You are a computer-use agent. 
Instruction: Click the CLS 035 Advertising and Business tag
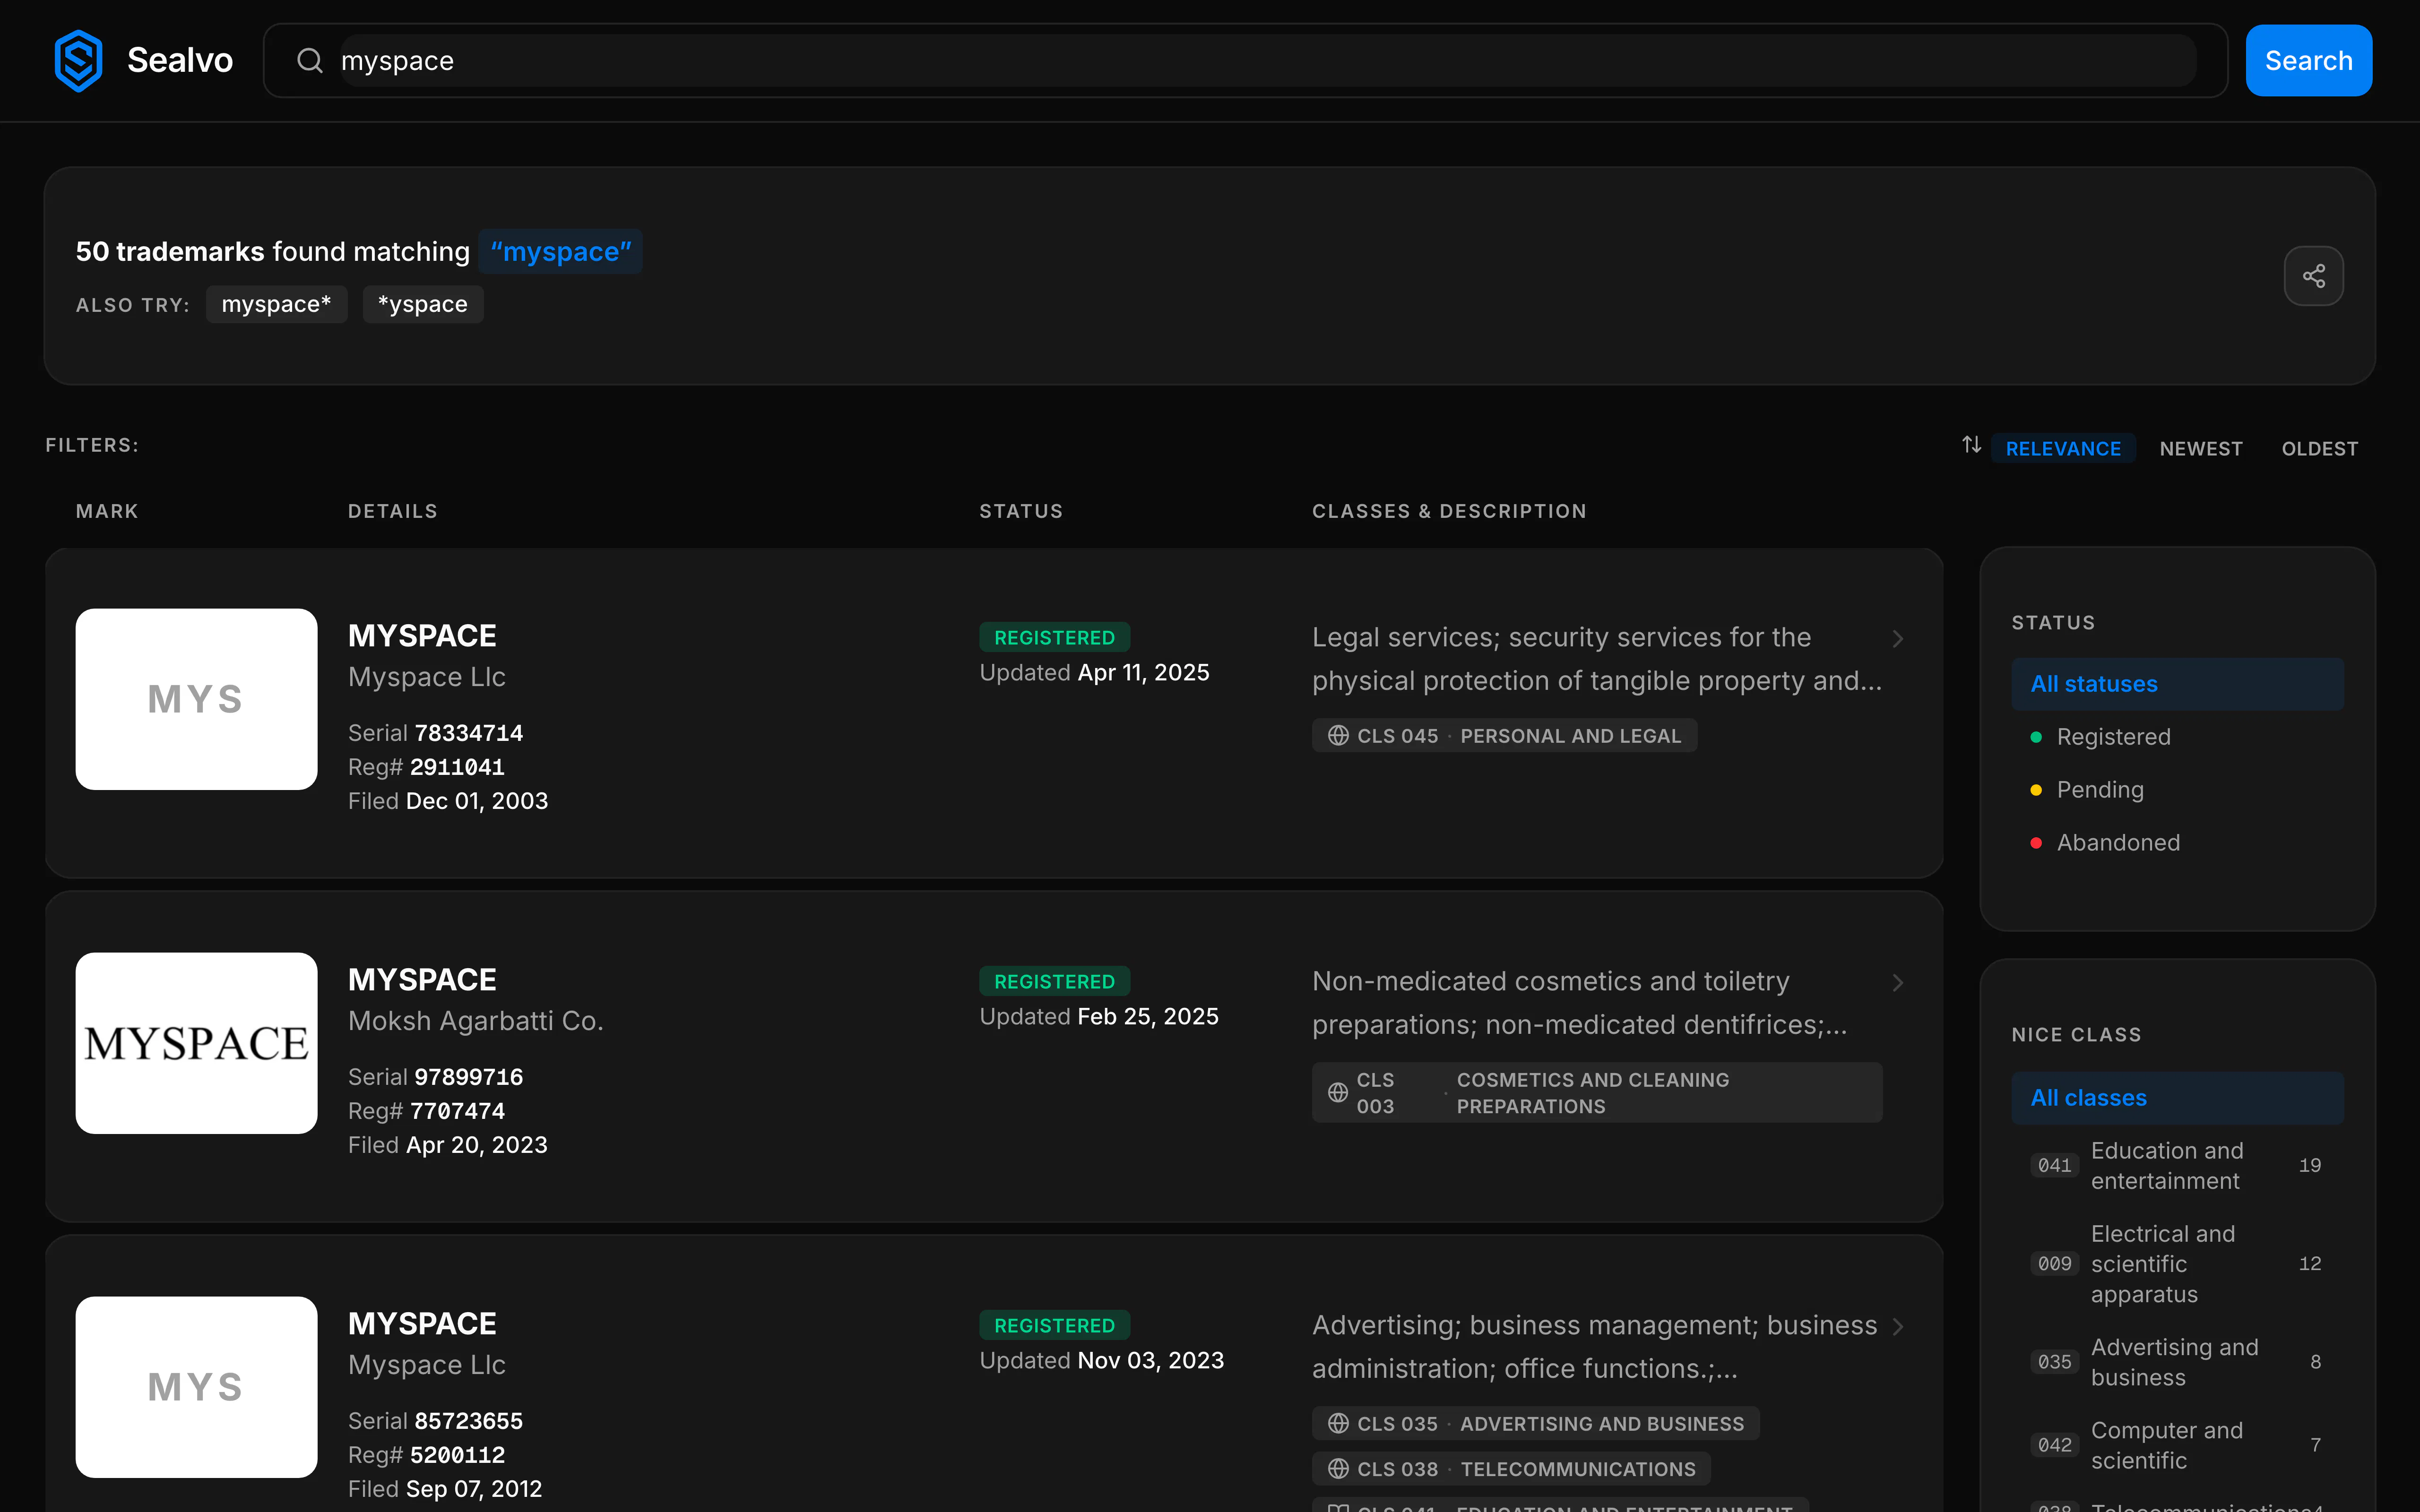[x=1535, y=1423]
